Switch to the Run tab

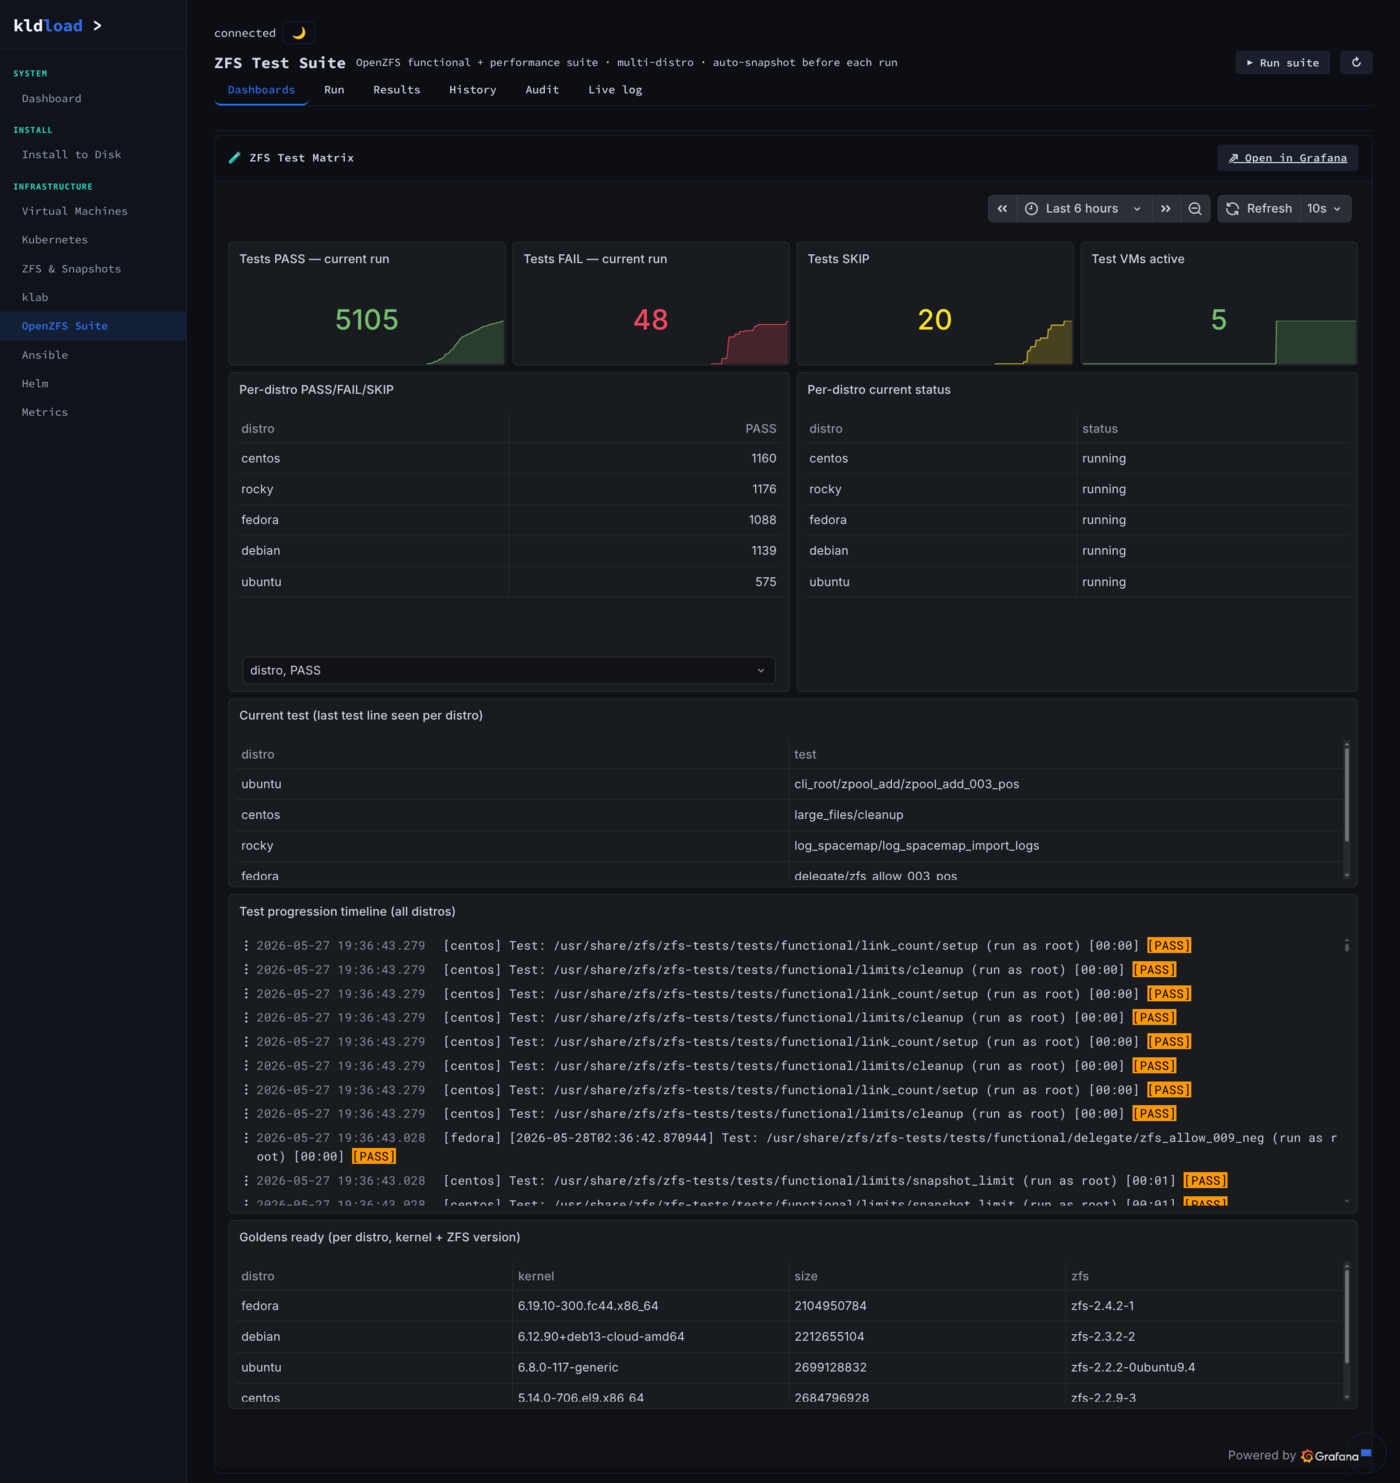334,90
